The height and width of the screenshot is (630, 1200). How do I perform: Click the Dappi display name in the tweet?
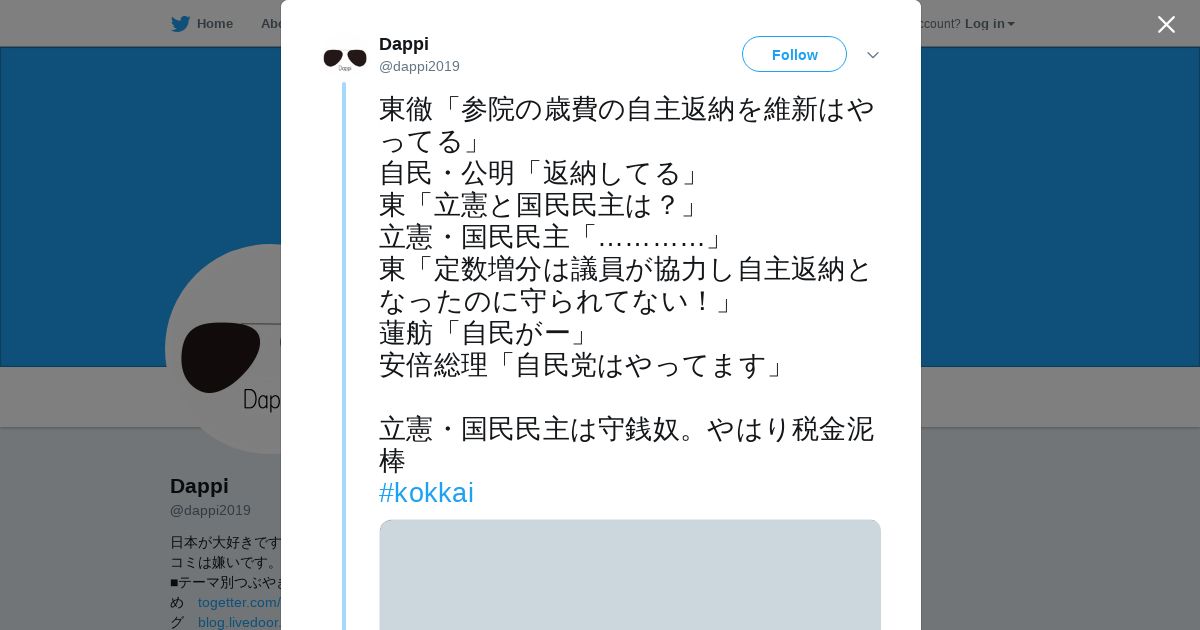pos(404,44)
